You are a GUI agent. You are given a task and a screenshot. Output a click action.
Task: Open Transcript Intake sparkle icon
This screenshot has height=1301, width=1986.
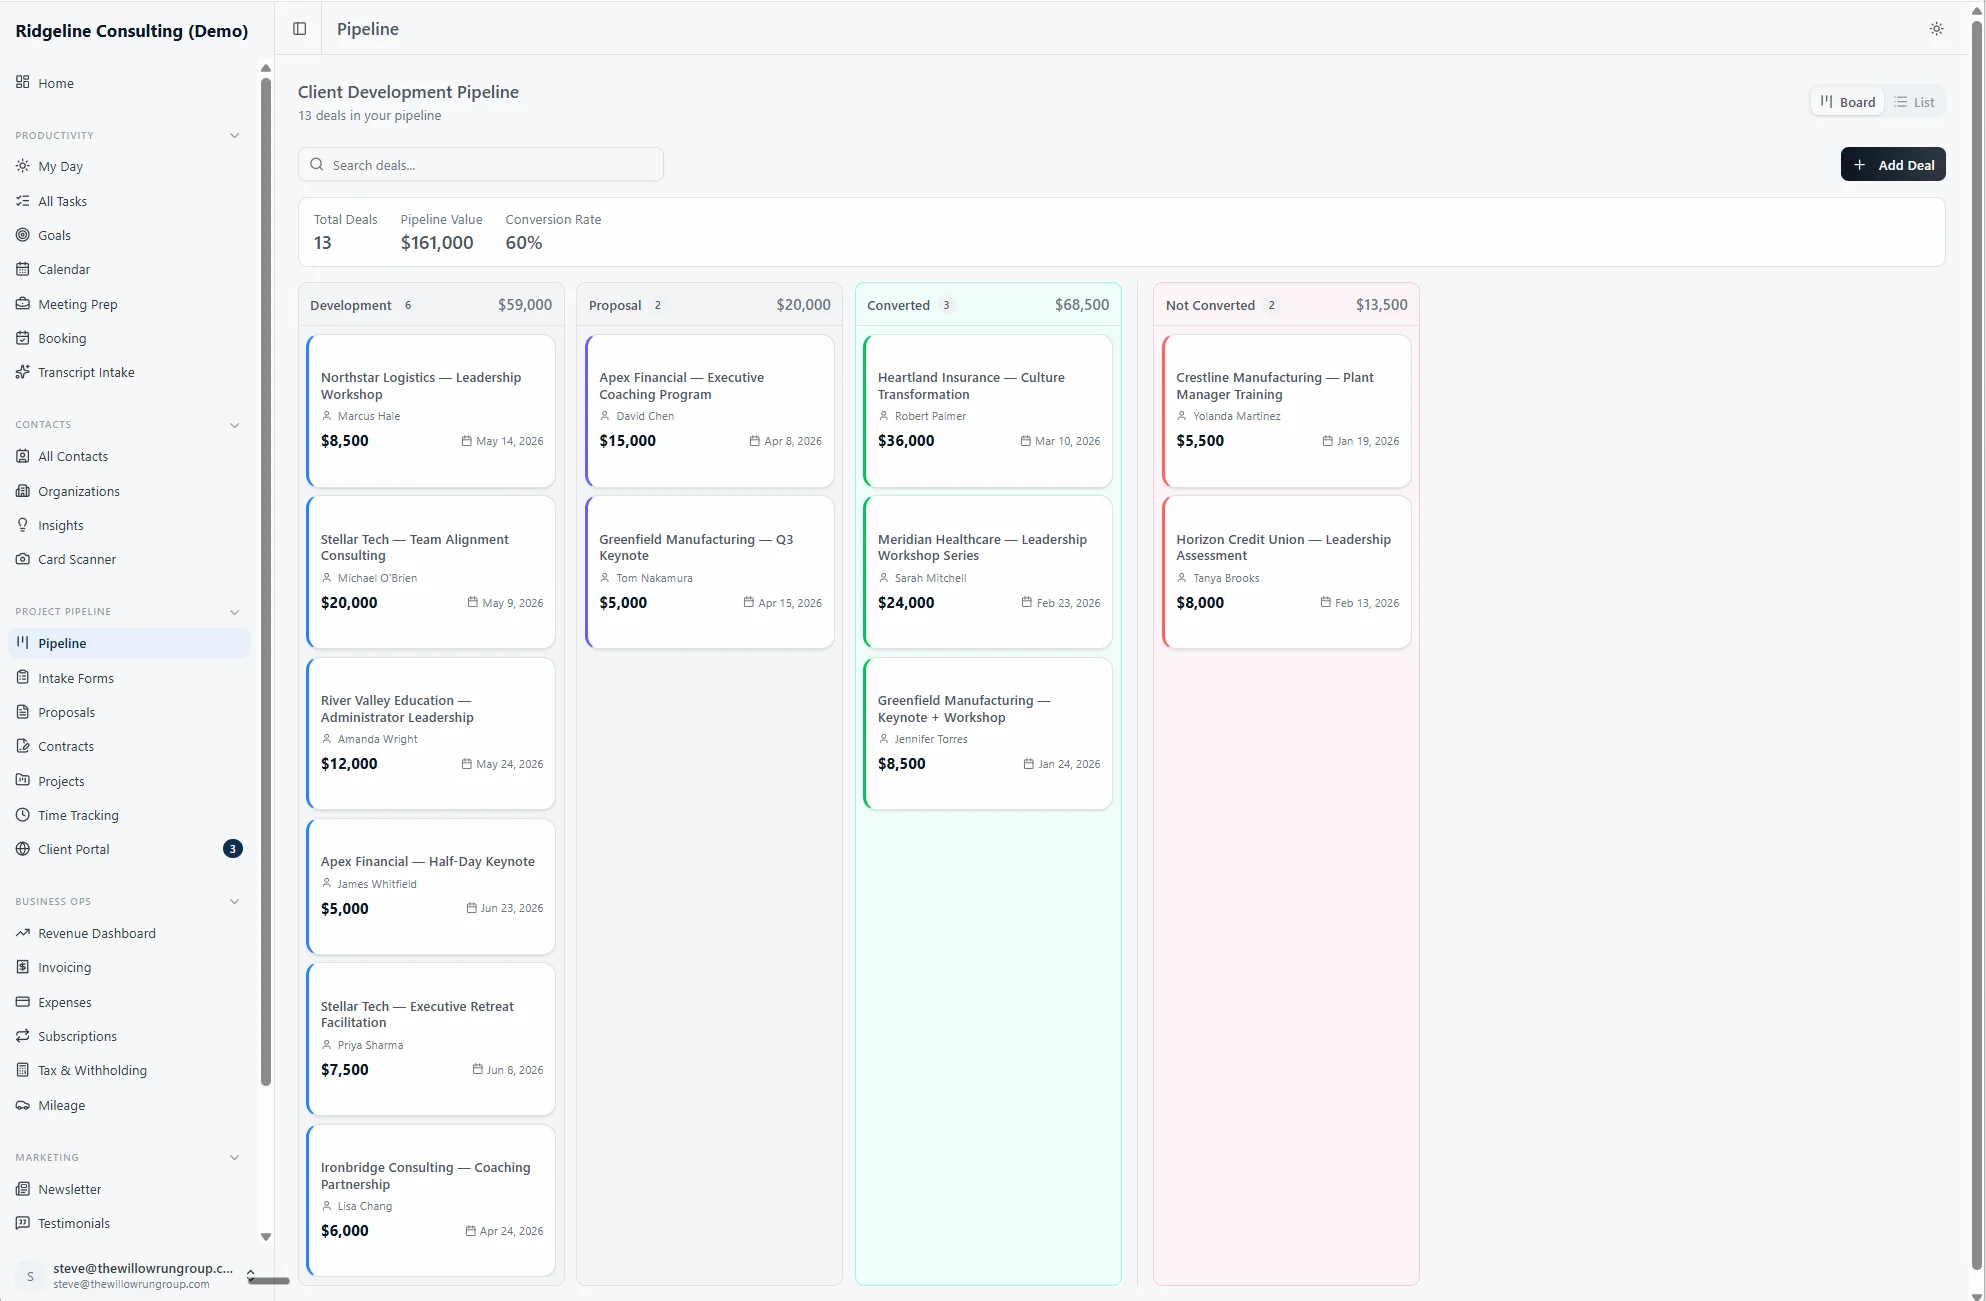(23, 372)
